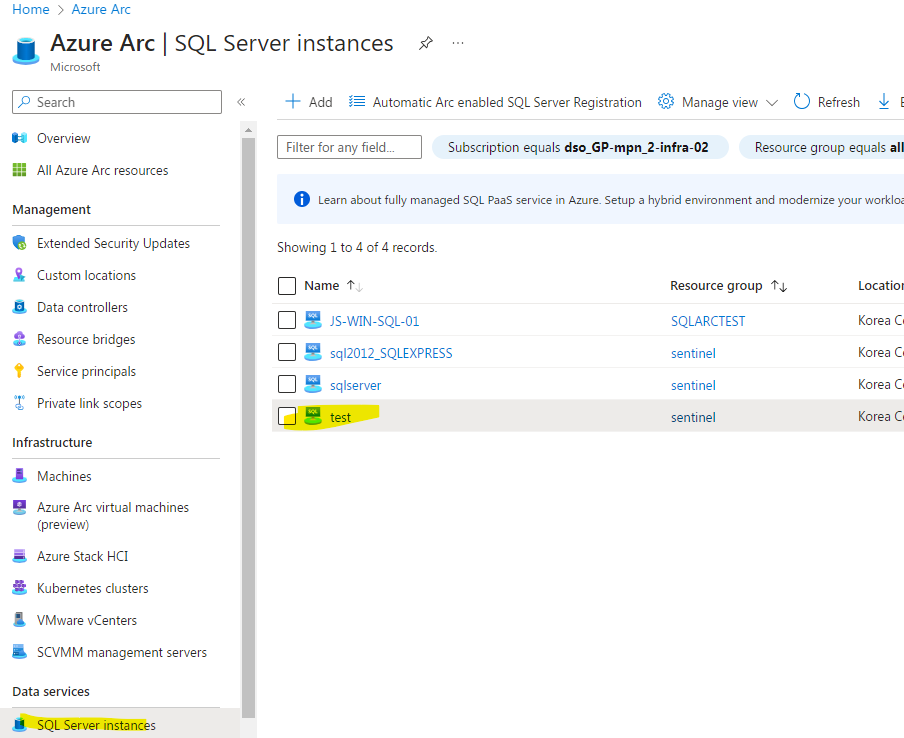Screen dimensions: 904x738
Task: Check the box for sql2012_SQLEXPRESS
Action: (287, 352)
